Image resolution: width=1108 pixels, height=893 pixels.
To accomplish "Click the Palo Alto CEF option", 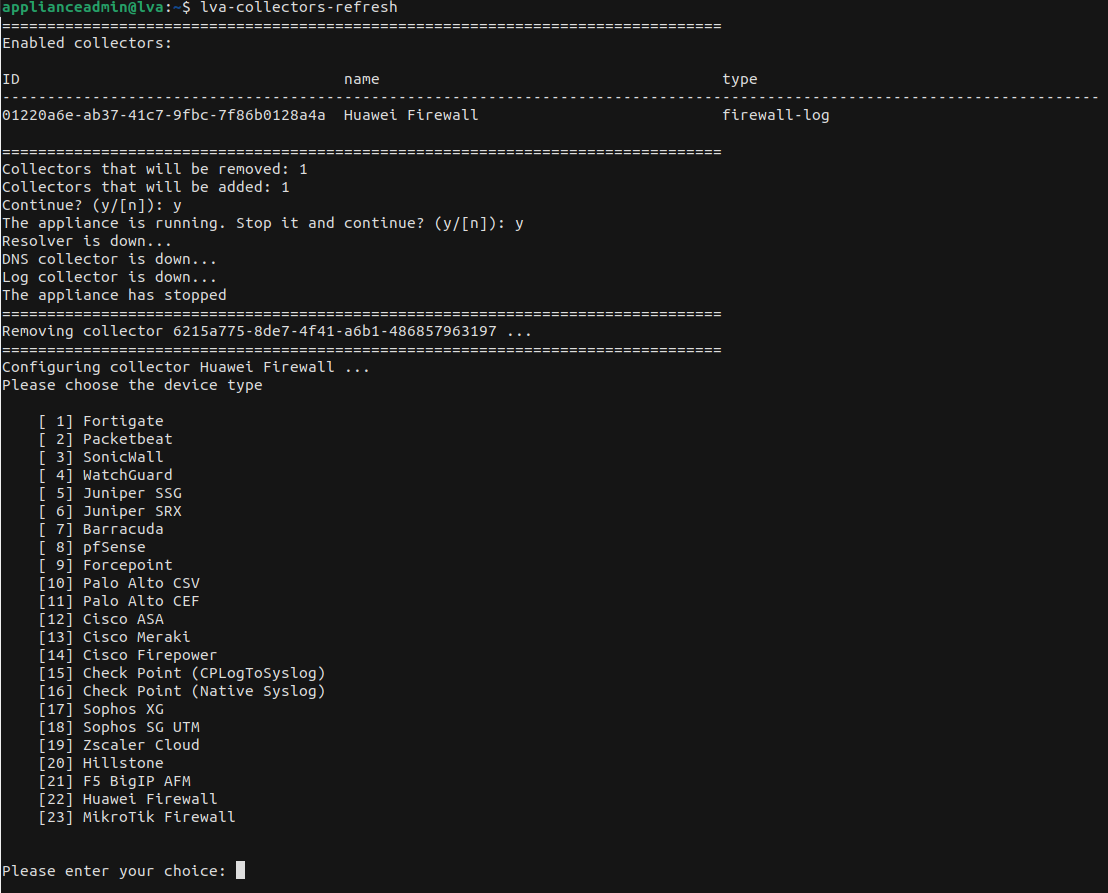I will (x=141, y=601).
